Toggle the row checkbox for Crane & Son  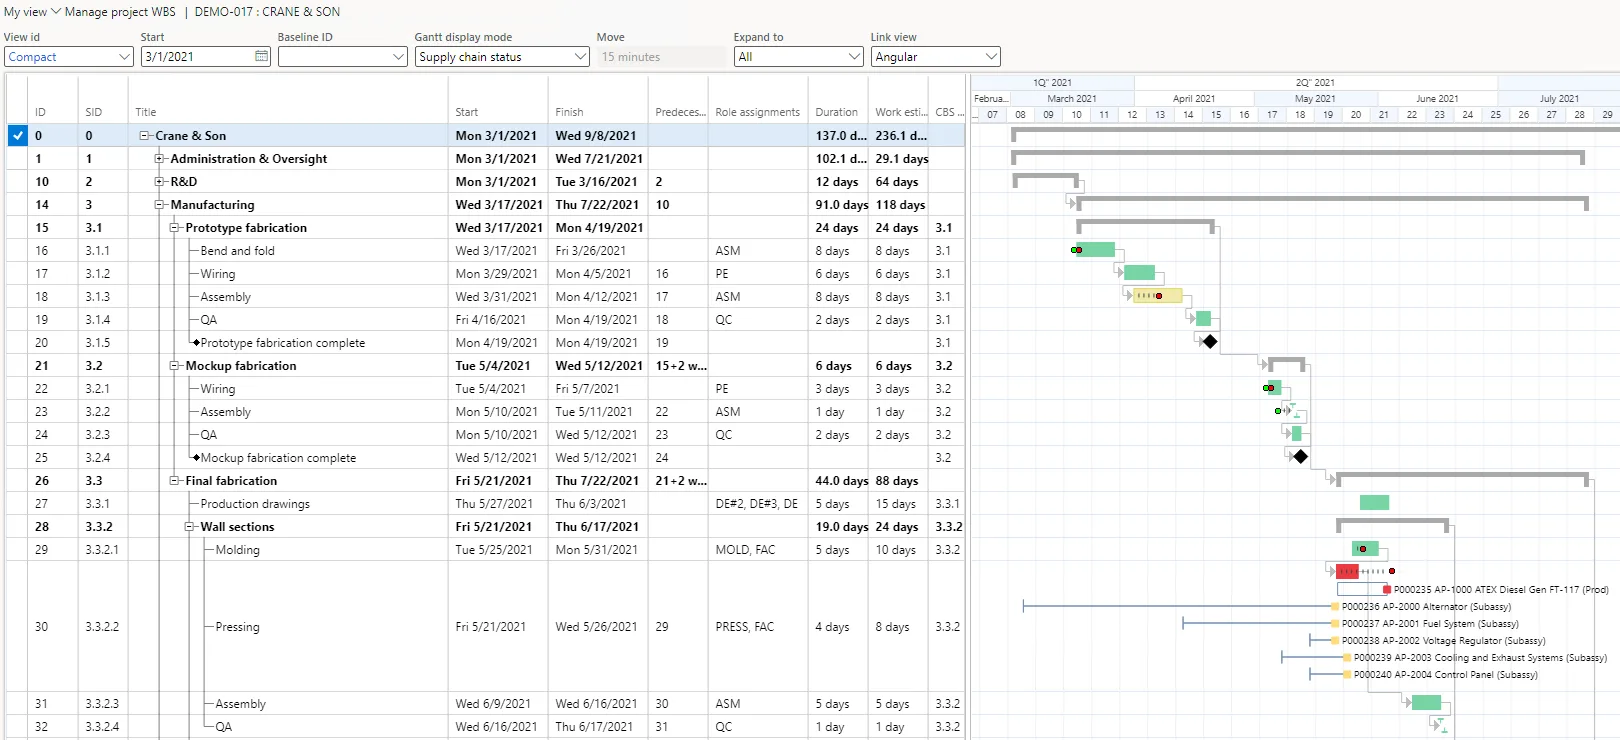coord(17,136)
